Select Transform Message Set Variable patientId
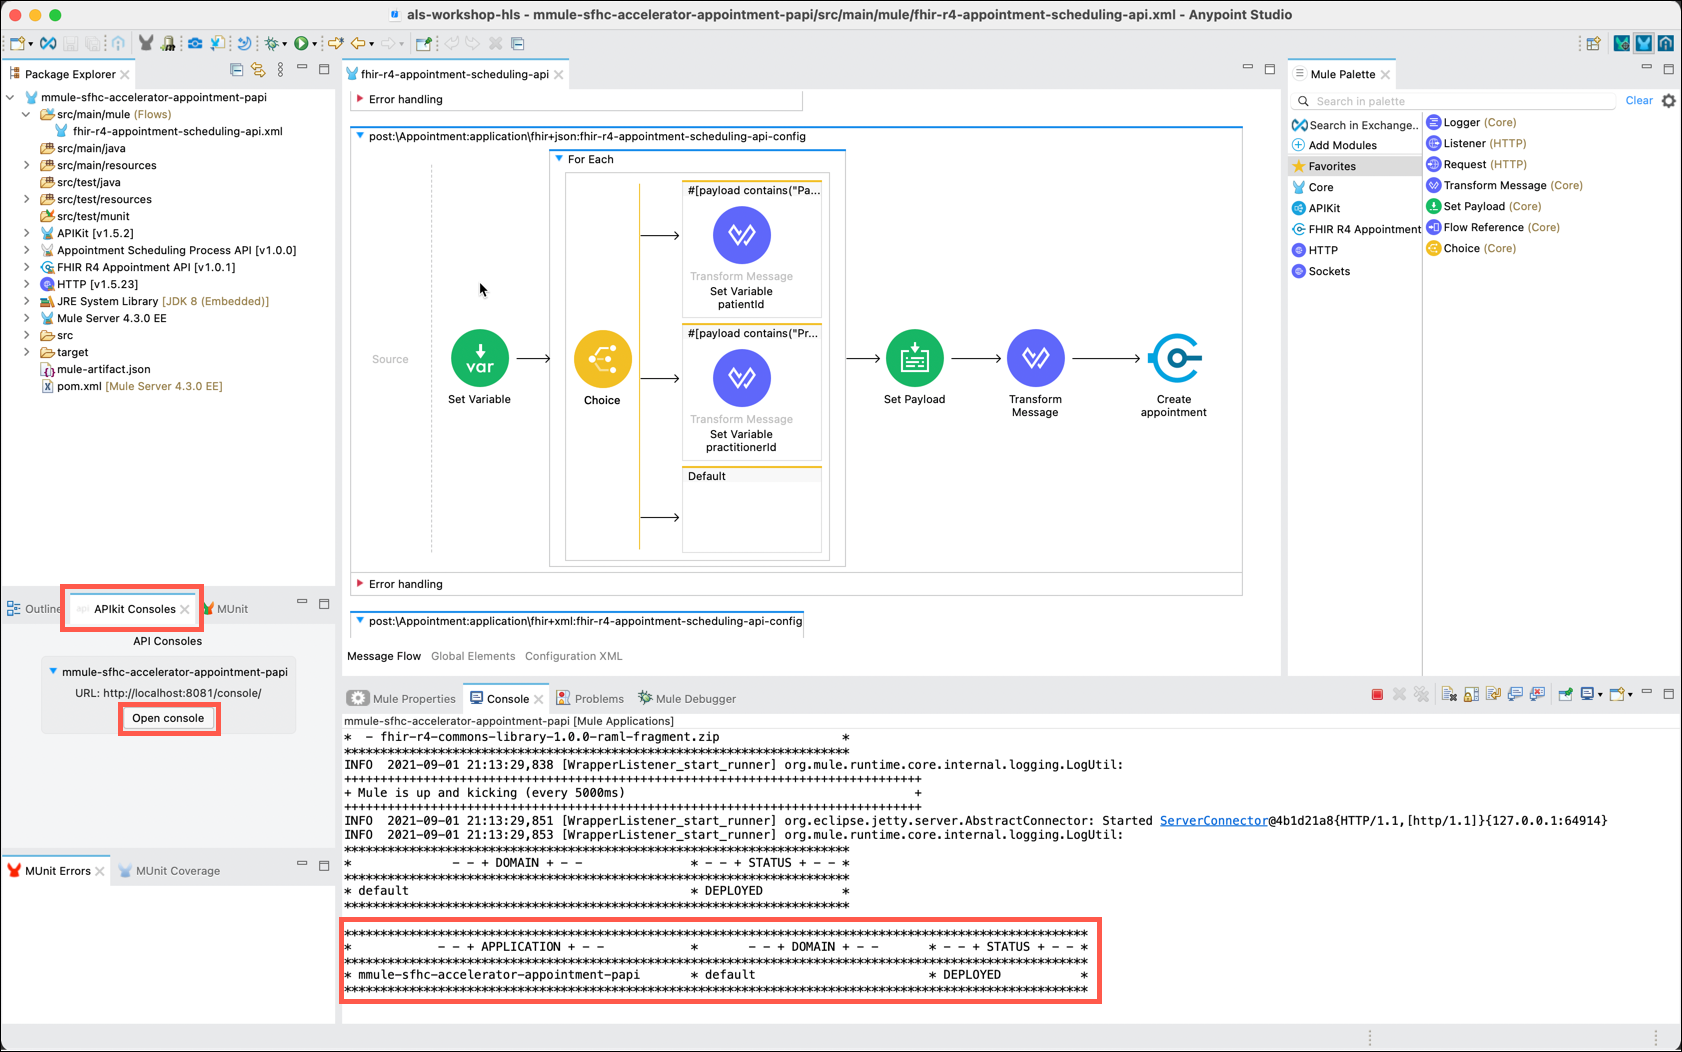The height and width of the screenshot is (1052, 1682). tap(742, 235)
